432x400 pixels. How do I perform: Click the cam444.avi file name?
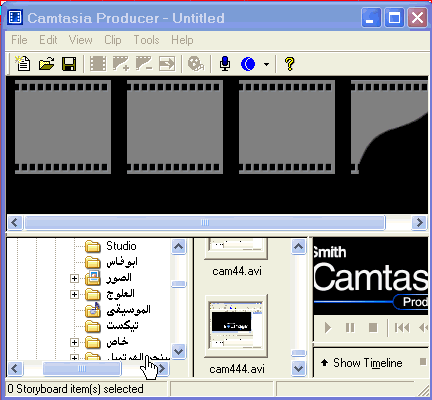click(237, 369)
